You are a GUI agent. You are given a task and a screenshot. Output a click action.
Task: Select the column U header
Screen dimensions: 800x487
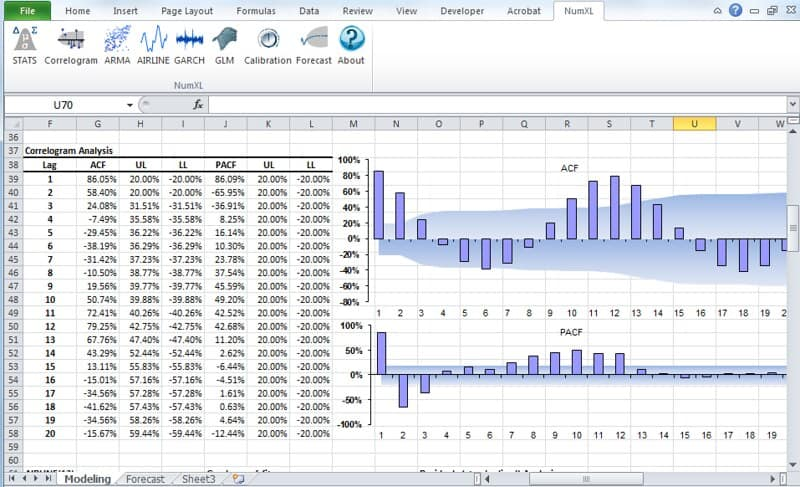[693, 124]
